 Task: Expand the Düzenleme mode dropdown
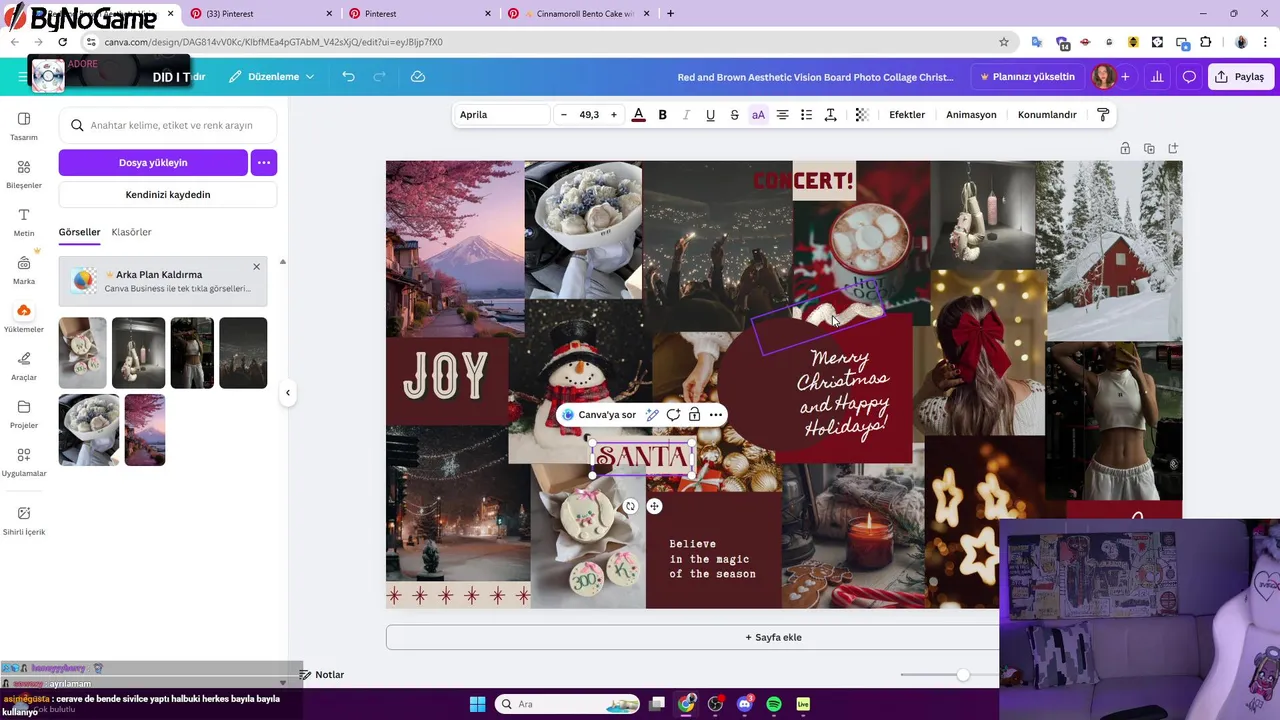(270, 77)
